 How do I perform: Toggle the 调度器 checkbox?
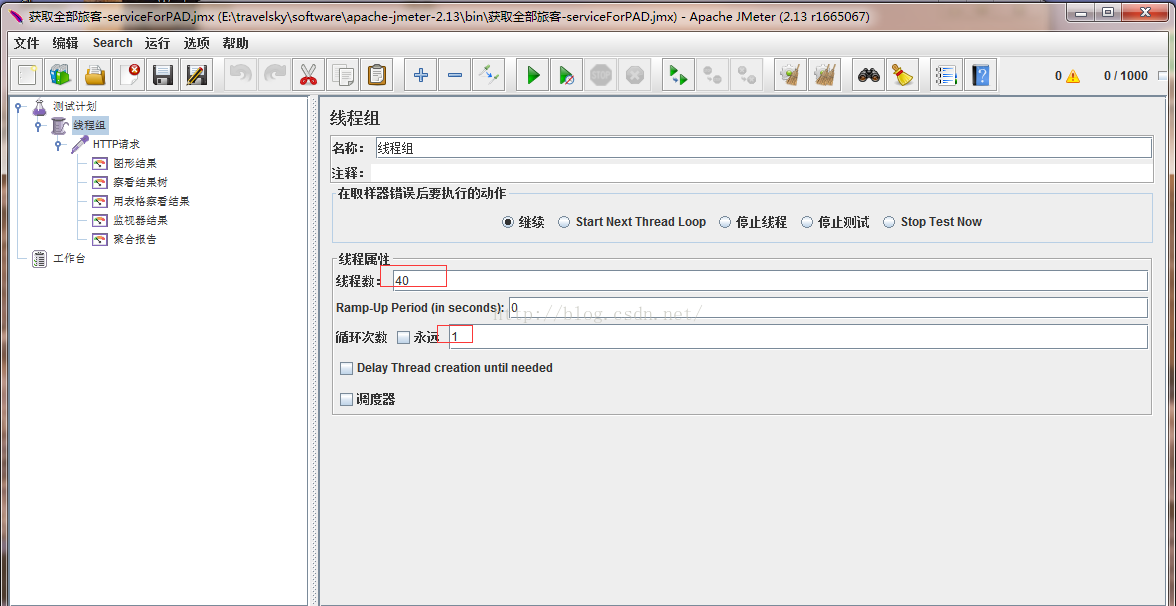[346, 400]
